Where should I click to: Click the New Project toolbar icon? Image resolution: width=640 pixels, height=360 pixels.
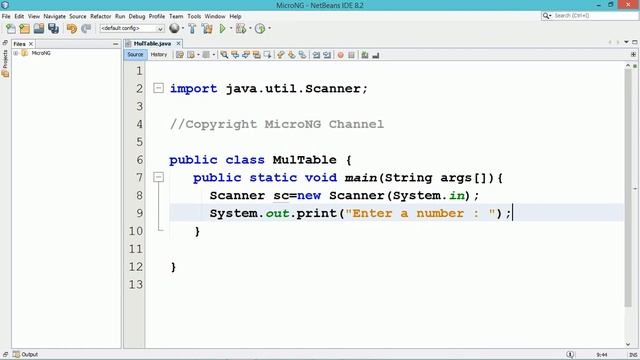tap(24, 29)
